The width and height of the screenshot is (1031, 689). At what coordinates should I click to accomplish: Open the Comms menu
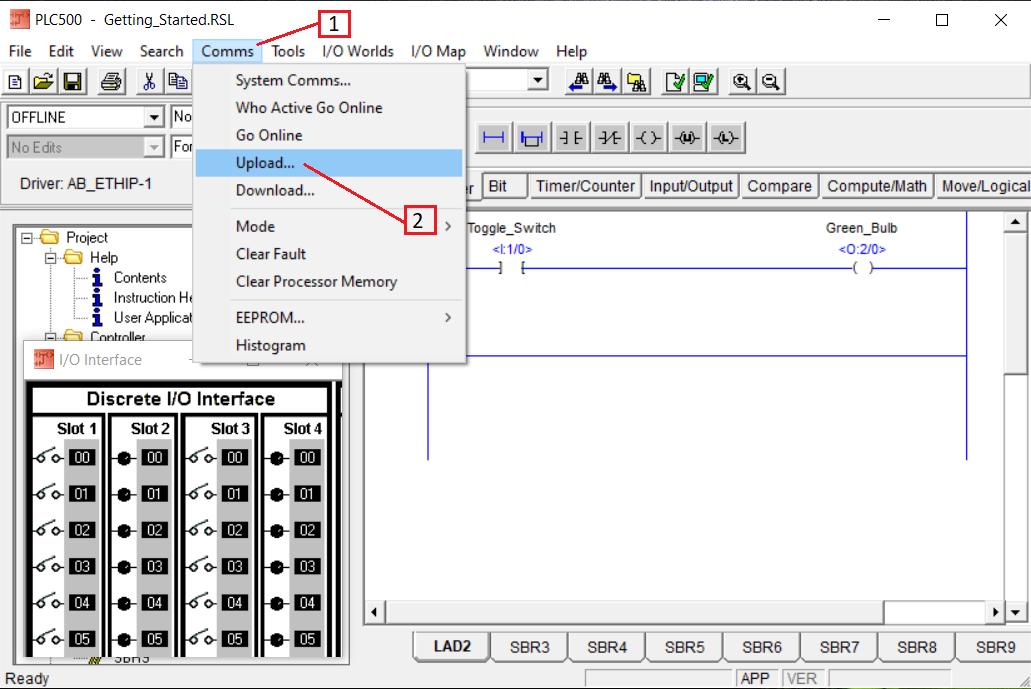[x=228, y=51]
